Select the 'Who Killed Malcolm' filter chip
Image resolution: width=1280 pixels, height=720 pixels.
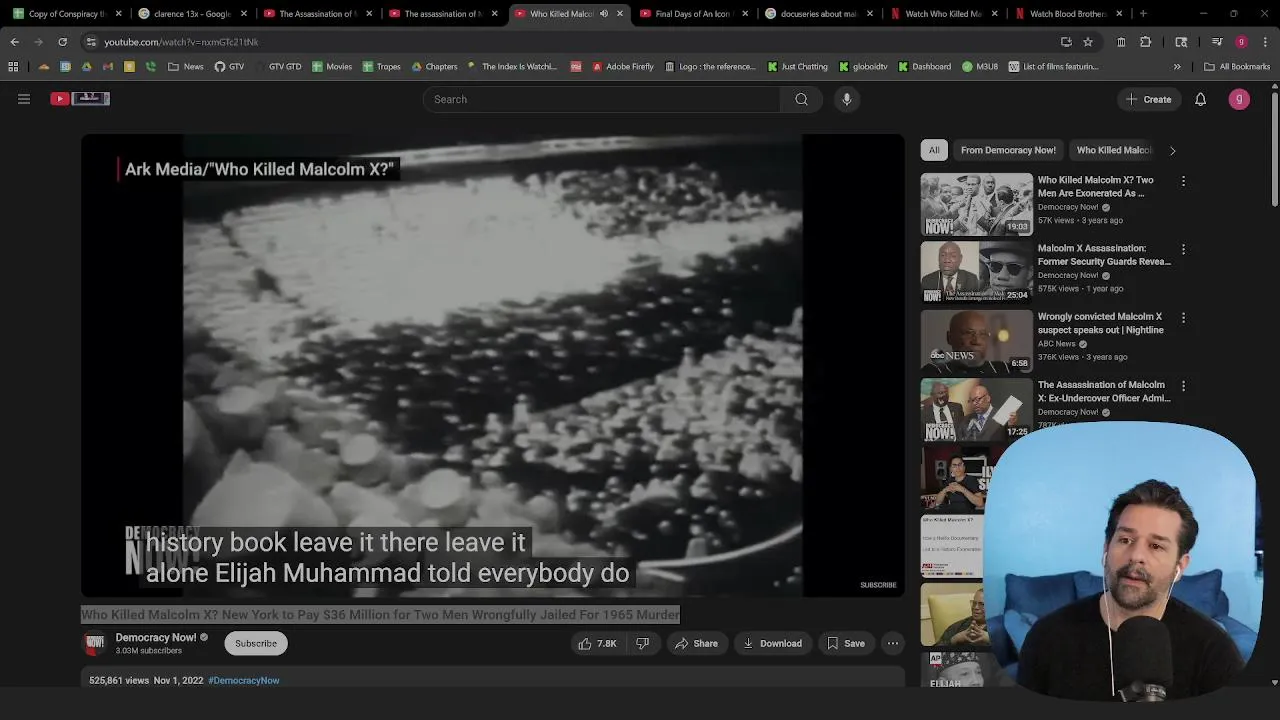(1113, 150)
